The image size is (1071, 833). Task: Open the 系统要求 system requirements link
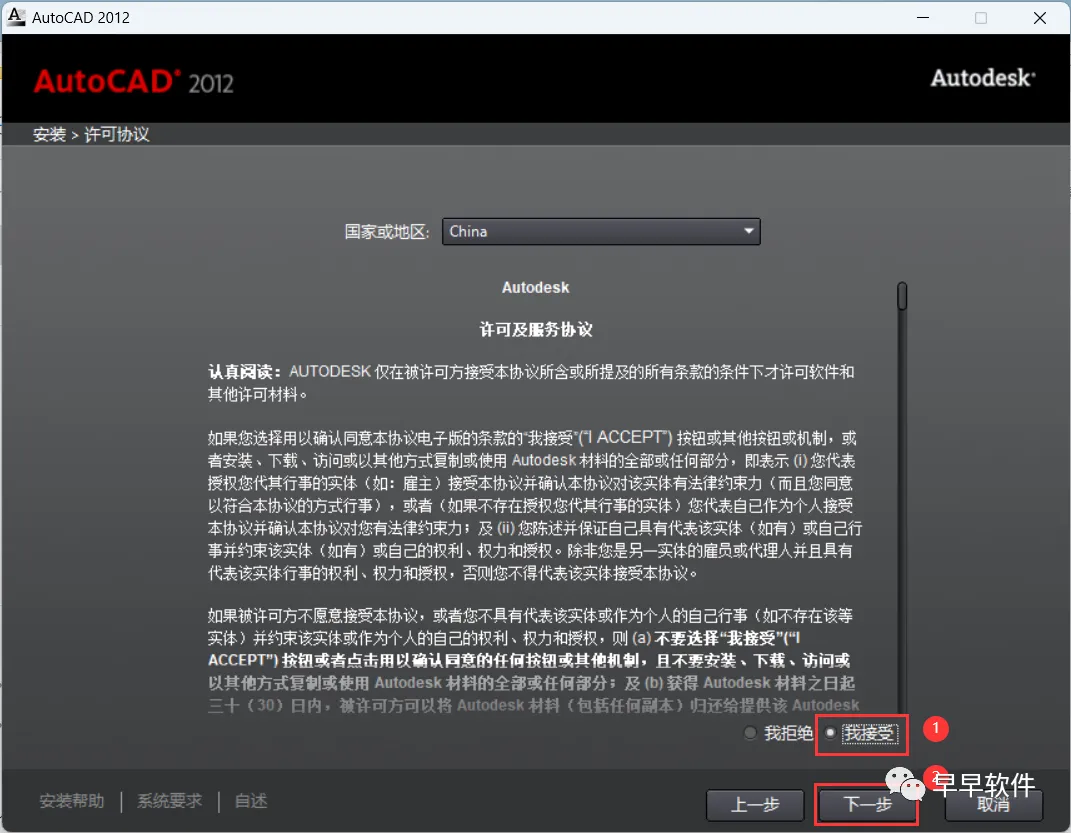[169, 801]
